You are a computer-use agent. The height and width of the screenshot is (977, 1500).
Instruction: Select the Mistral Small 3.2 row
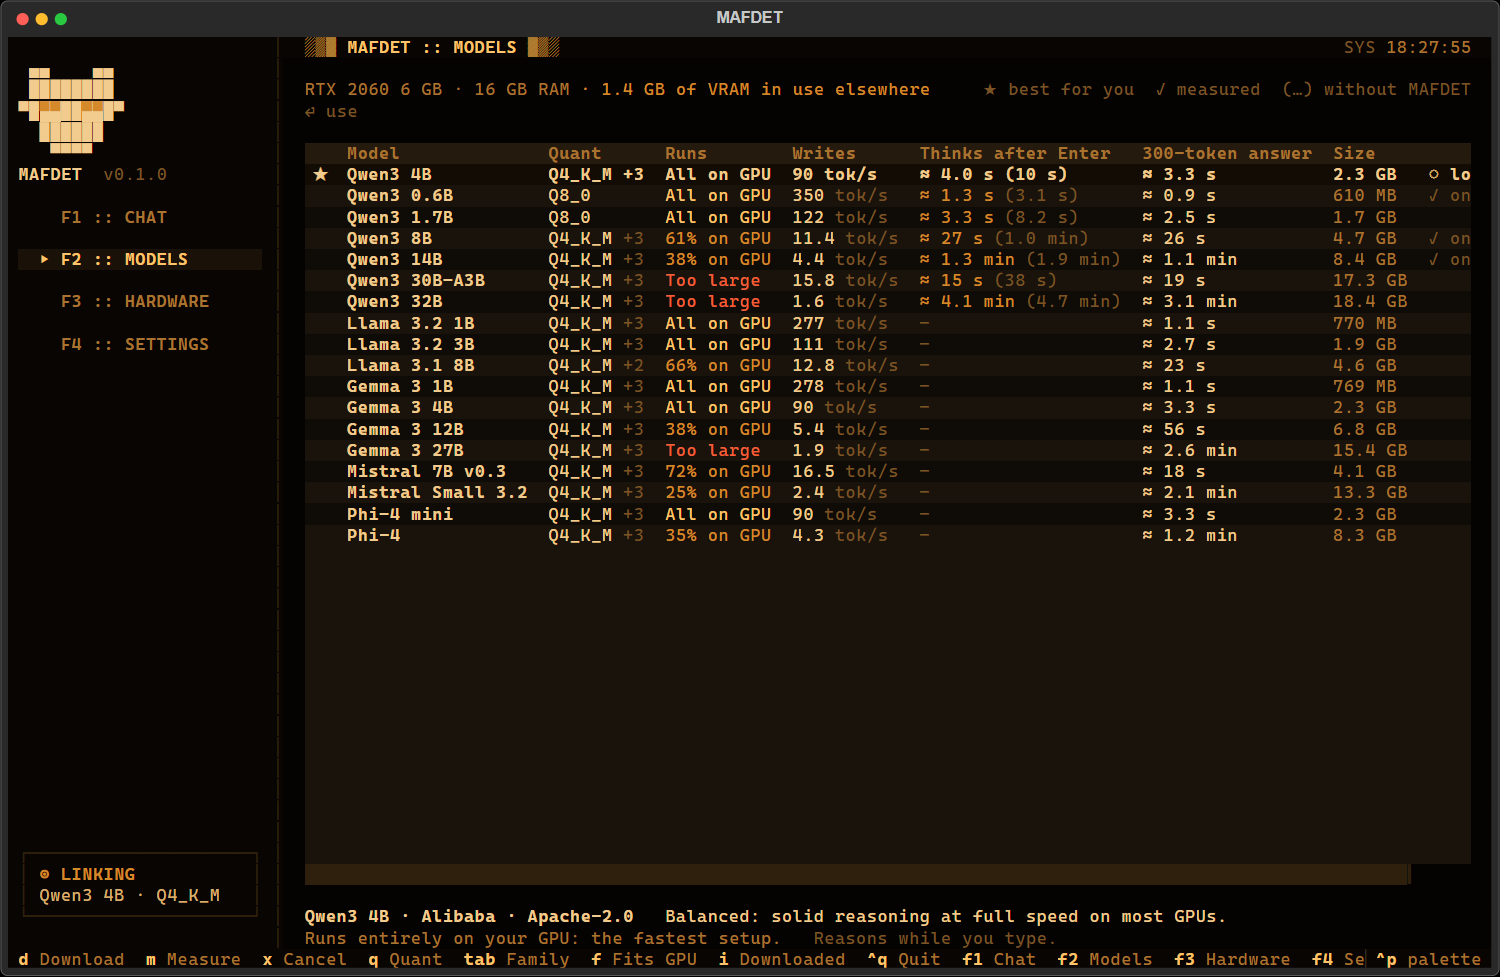pyautogui.click(x=888, y=492)
